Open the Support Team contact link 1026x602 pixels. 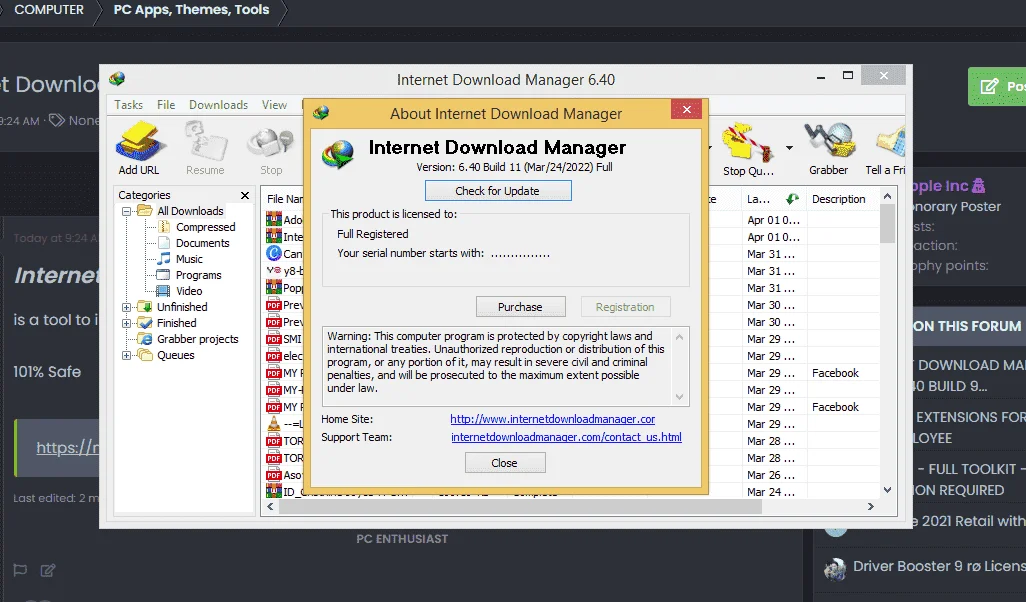click(567, 437)
